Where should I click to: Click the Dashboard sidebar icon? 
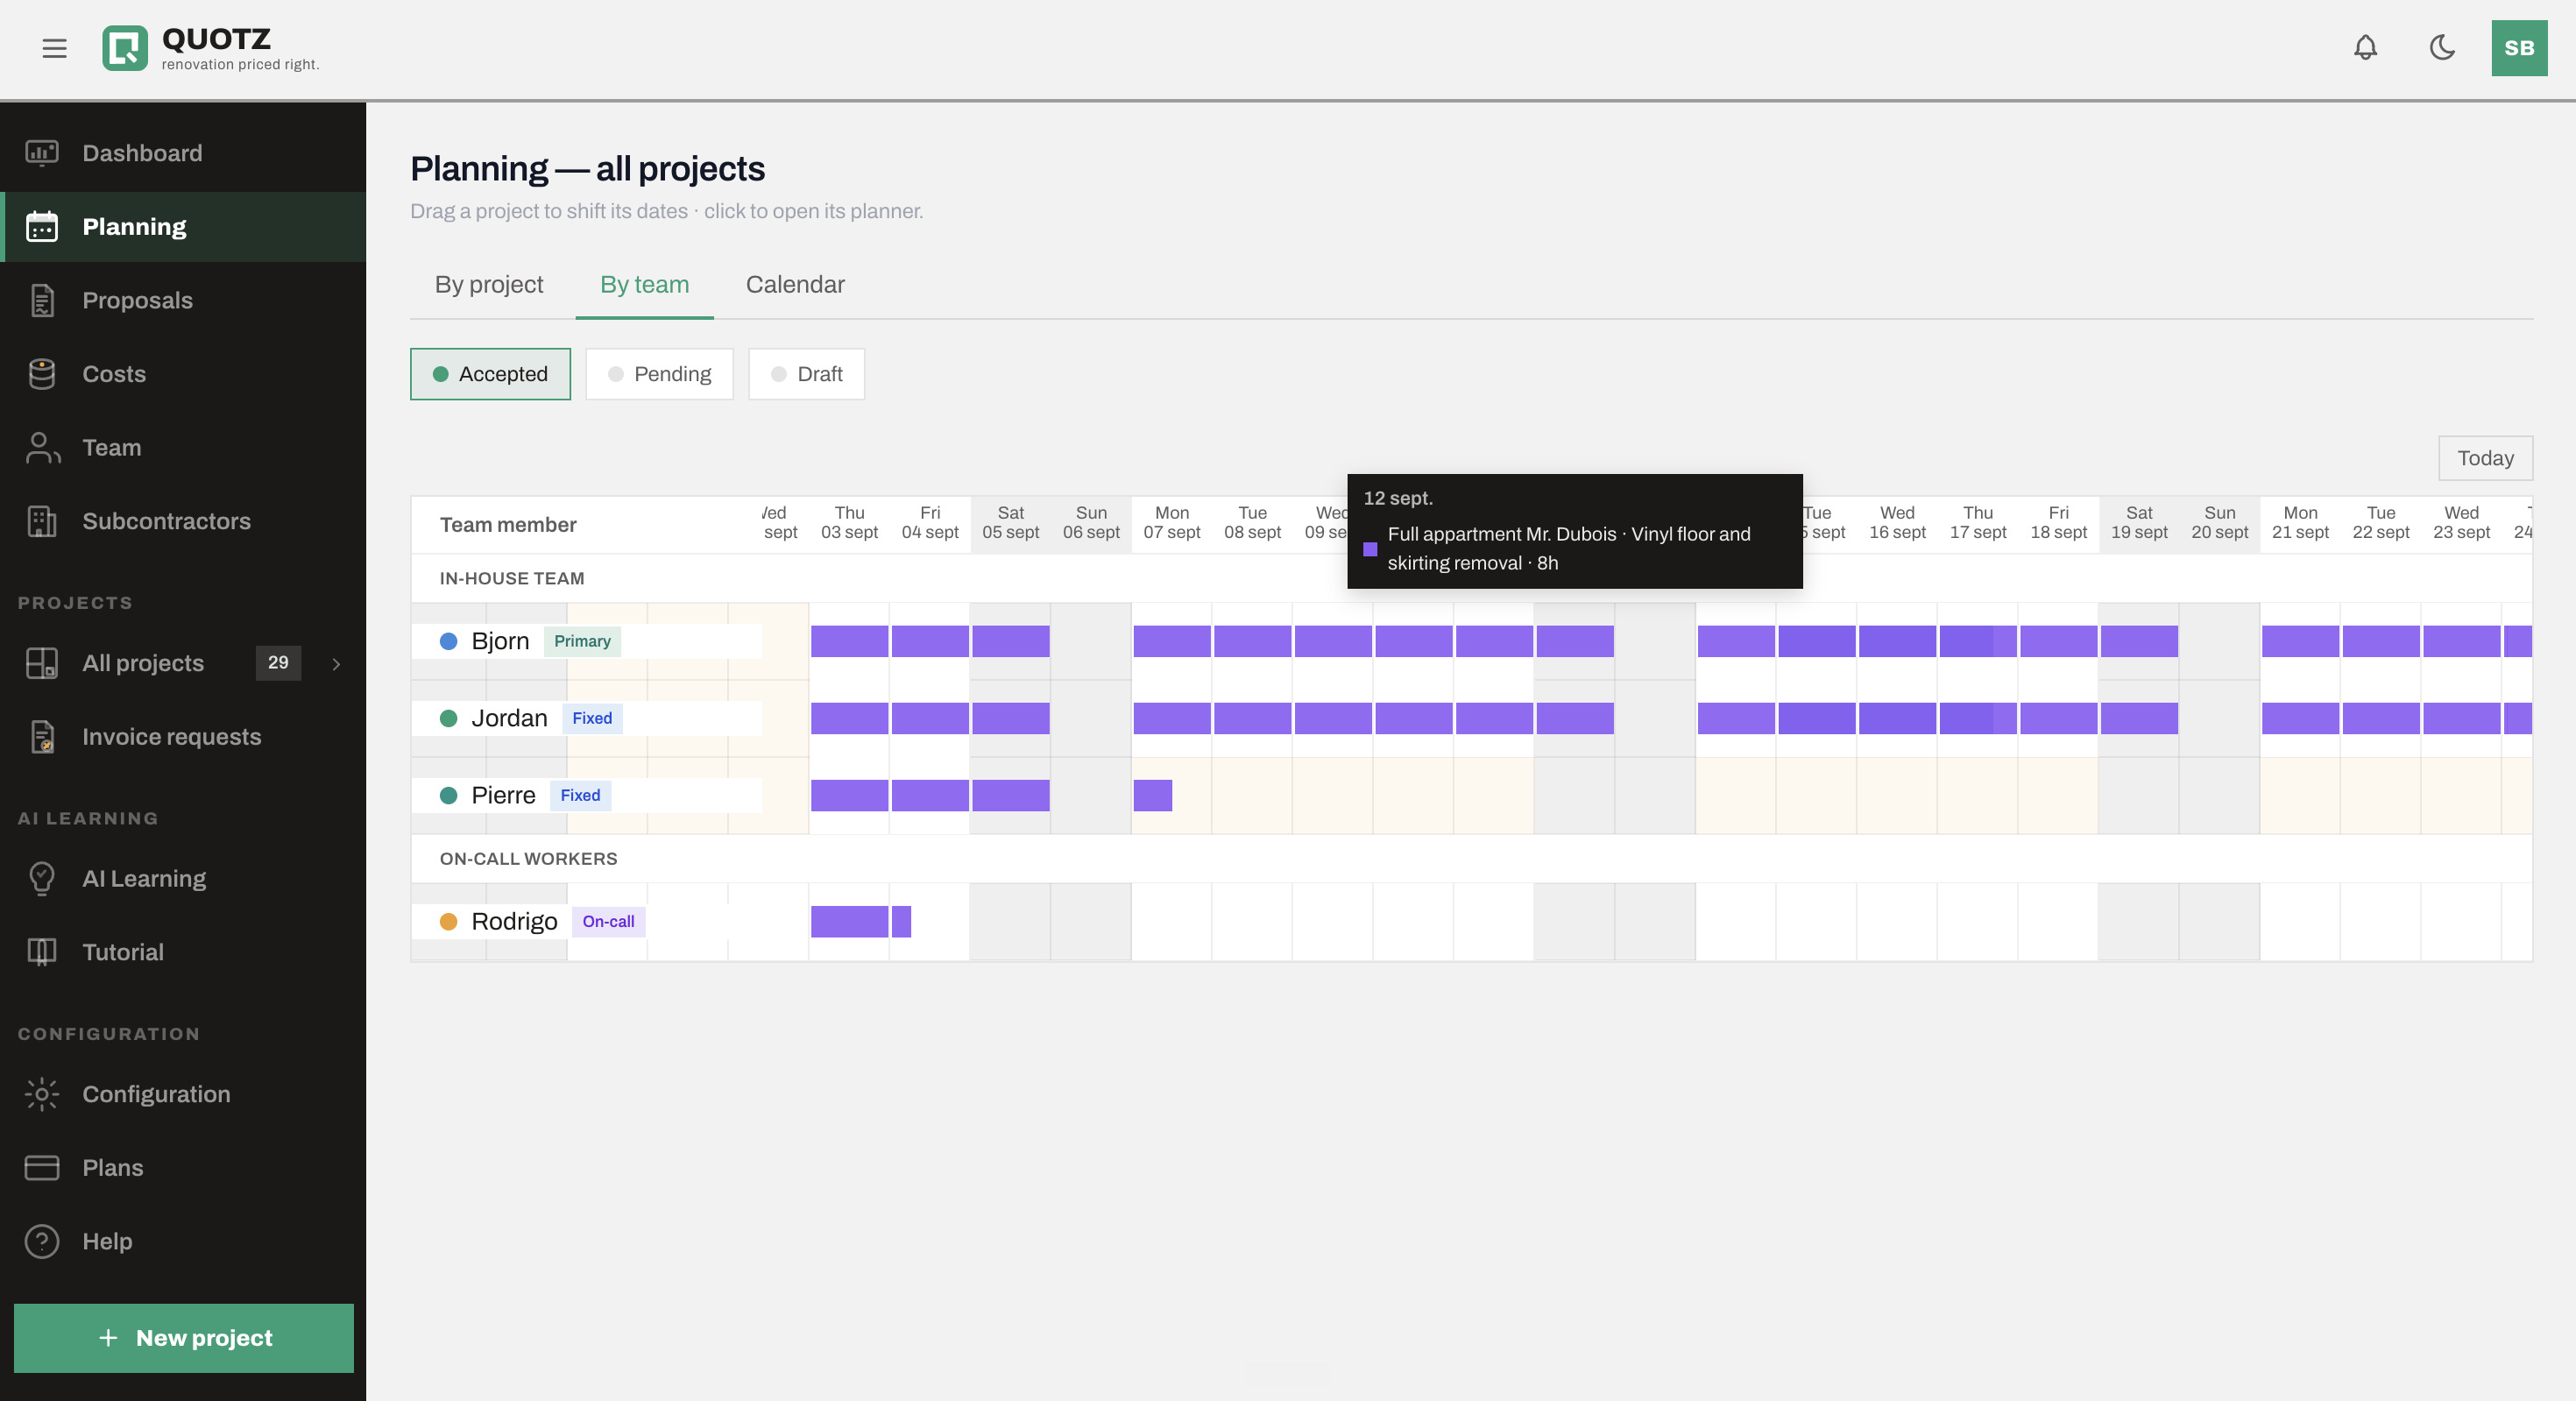(x=42, y=153)
